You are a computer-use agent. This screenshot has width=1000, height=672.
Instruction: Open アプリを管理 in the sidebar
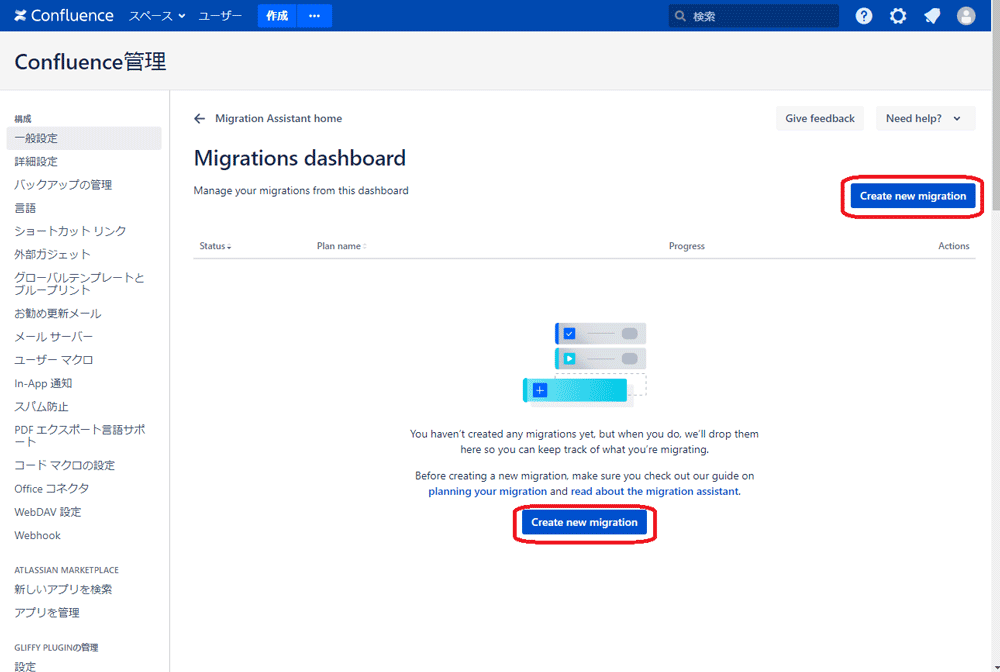pos(47,613)
